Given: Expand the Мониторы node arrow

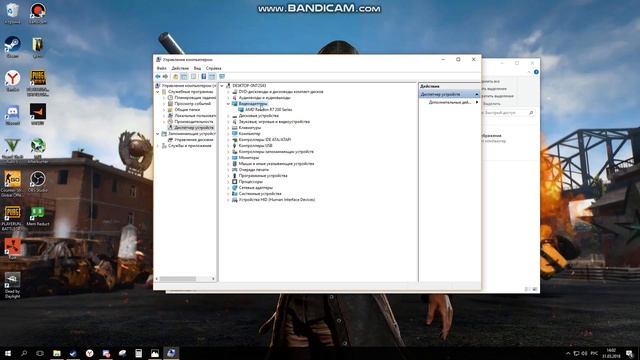Looking at the screenshot, I should tap(228, 158).
